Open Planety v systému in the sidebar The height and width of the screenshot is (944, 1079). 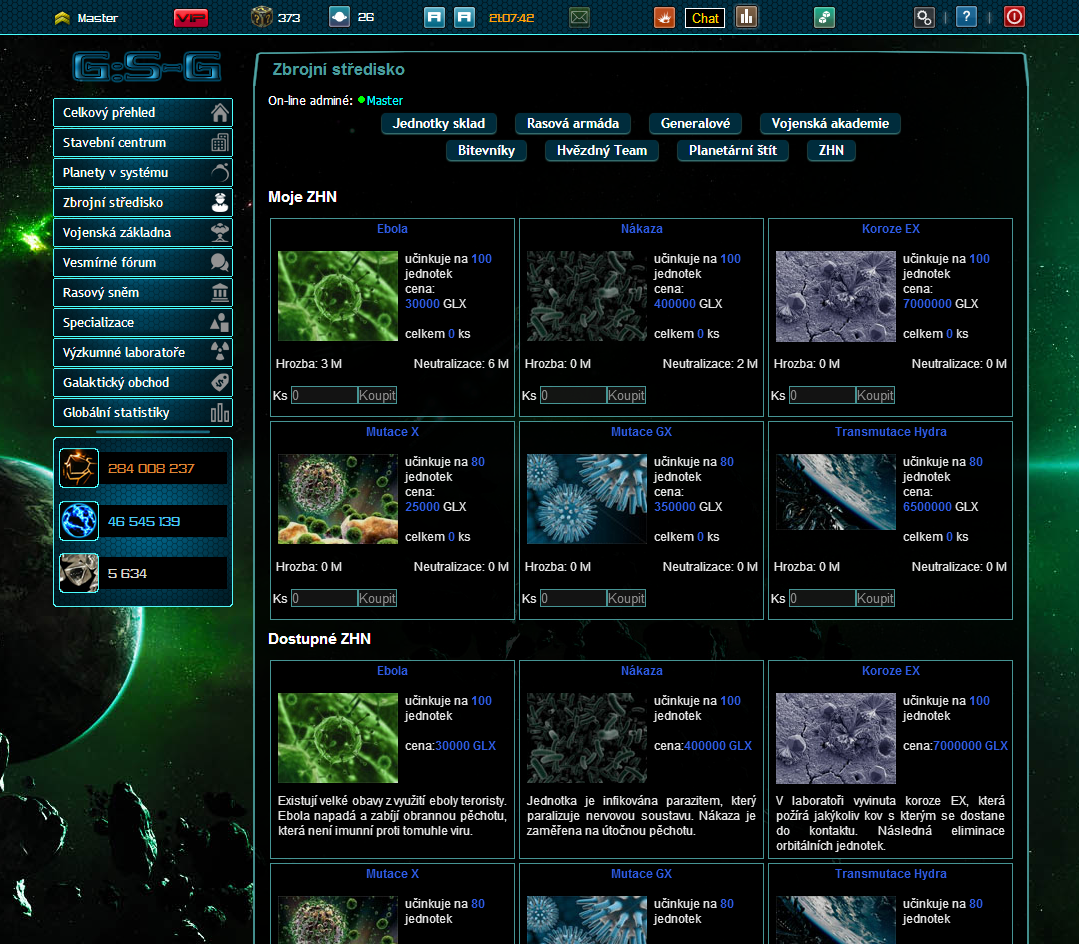(143, 172)
